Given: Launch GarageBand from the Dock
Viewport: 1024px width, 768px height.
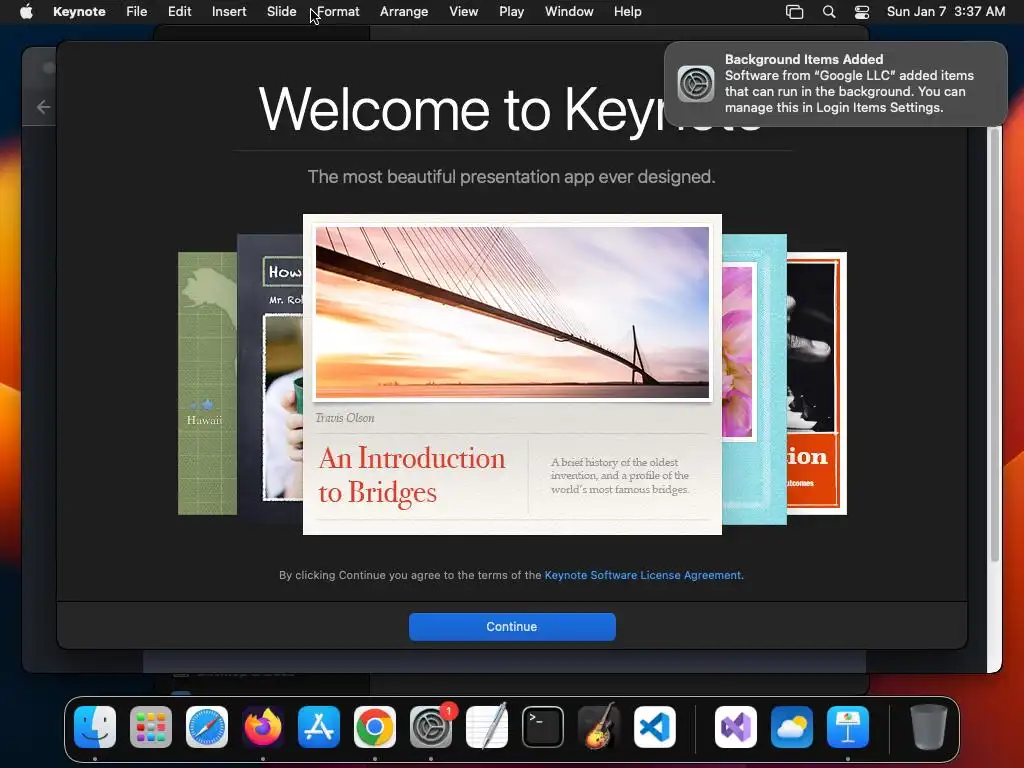Looking at the screenshot, I should (x=599, y=727).
